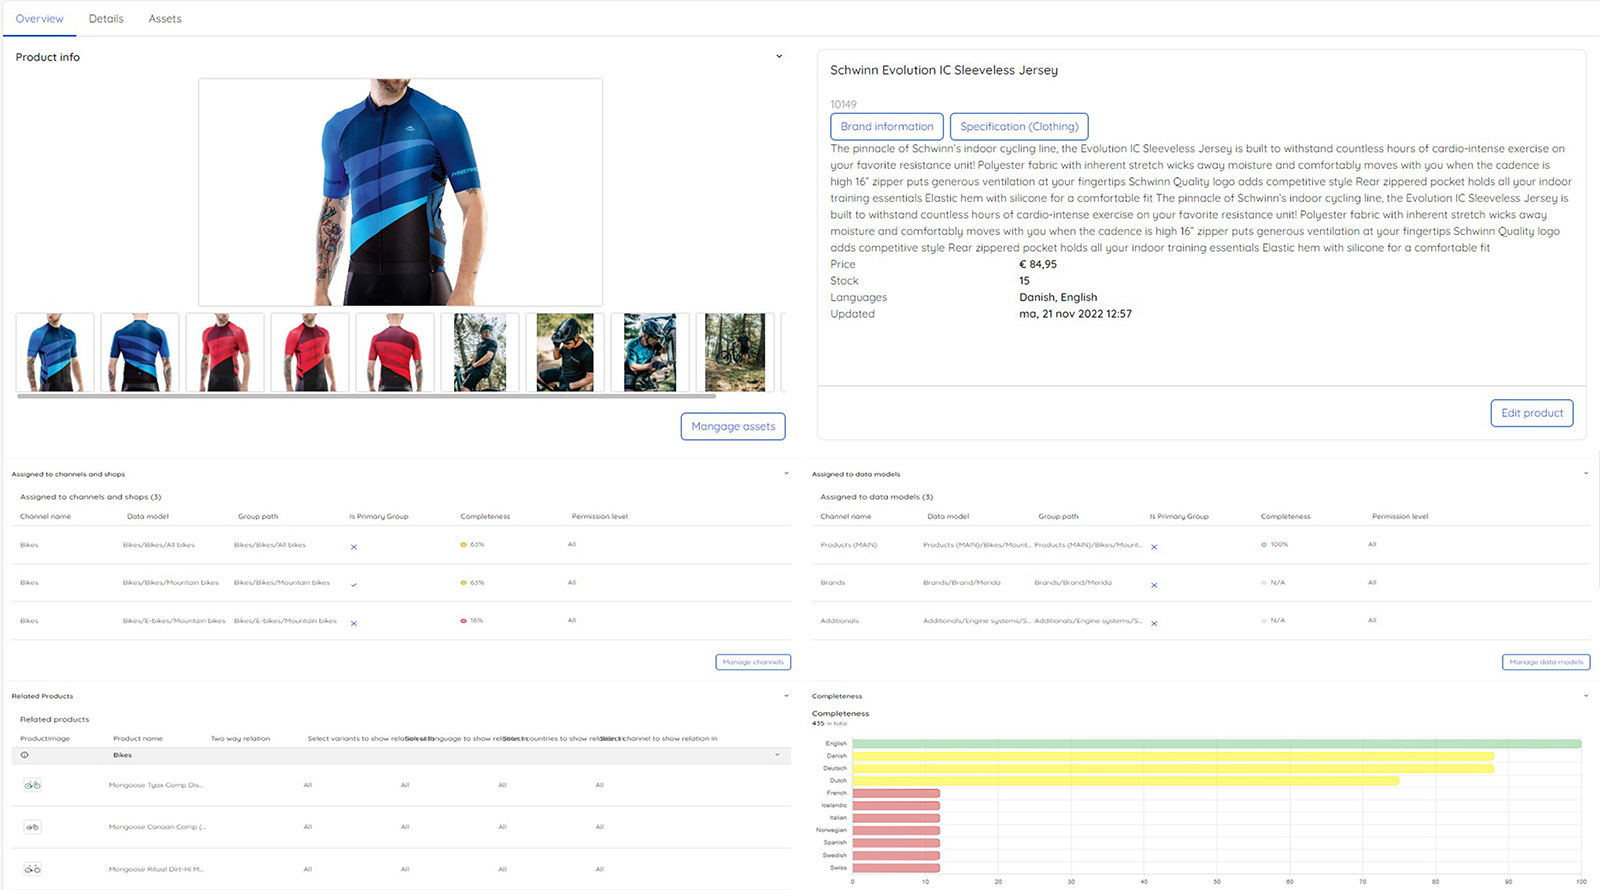The width and height of the screenshot is (1600, 890).
Task: Select the blue jersey front-view thumbnail
Action: (x=55, y=352)
